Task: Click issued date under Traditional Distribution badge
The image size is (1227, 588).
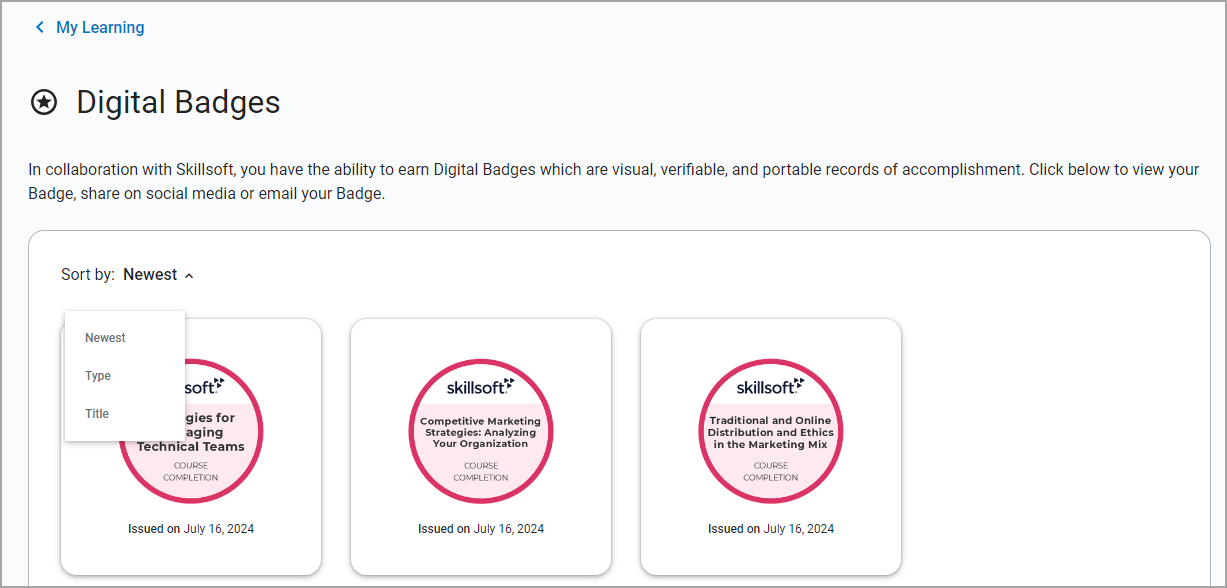Action: point(771,529)
